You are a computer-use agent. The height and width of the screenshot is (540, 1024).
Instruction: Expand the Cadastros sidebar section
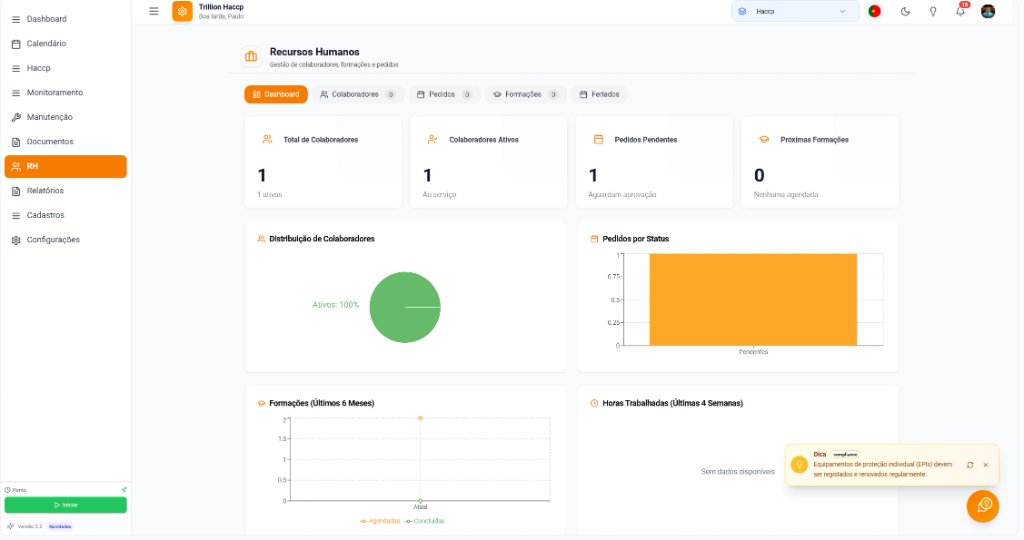pos(65,215)
